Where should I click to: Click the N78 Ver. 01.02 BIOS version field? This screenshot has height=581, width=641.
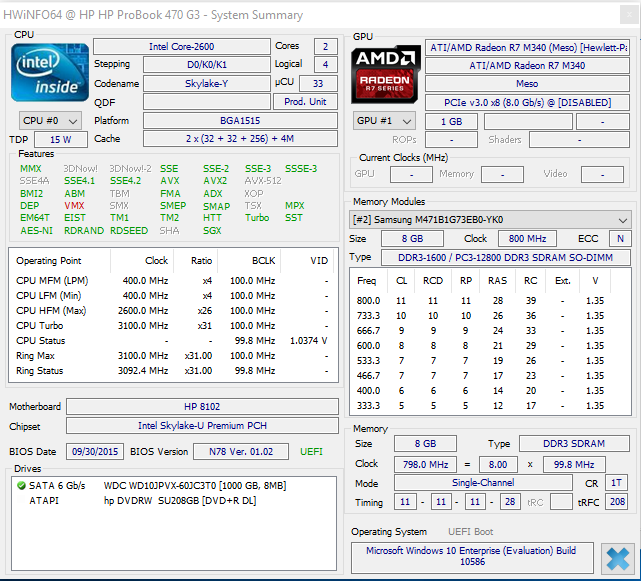point(241,452)
